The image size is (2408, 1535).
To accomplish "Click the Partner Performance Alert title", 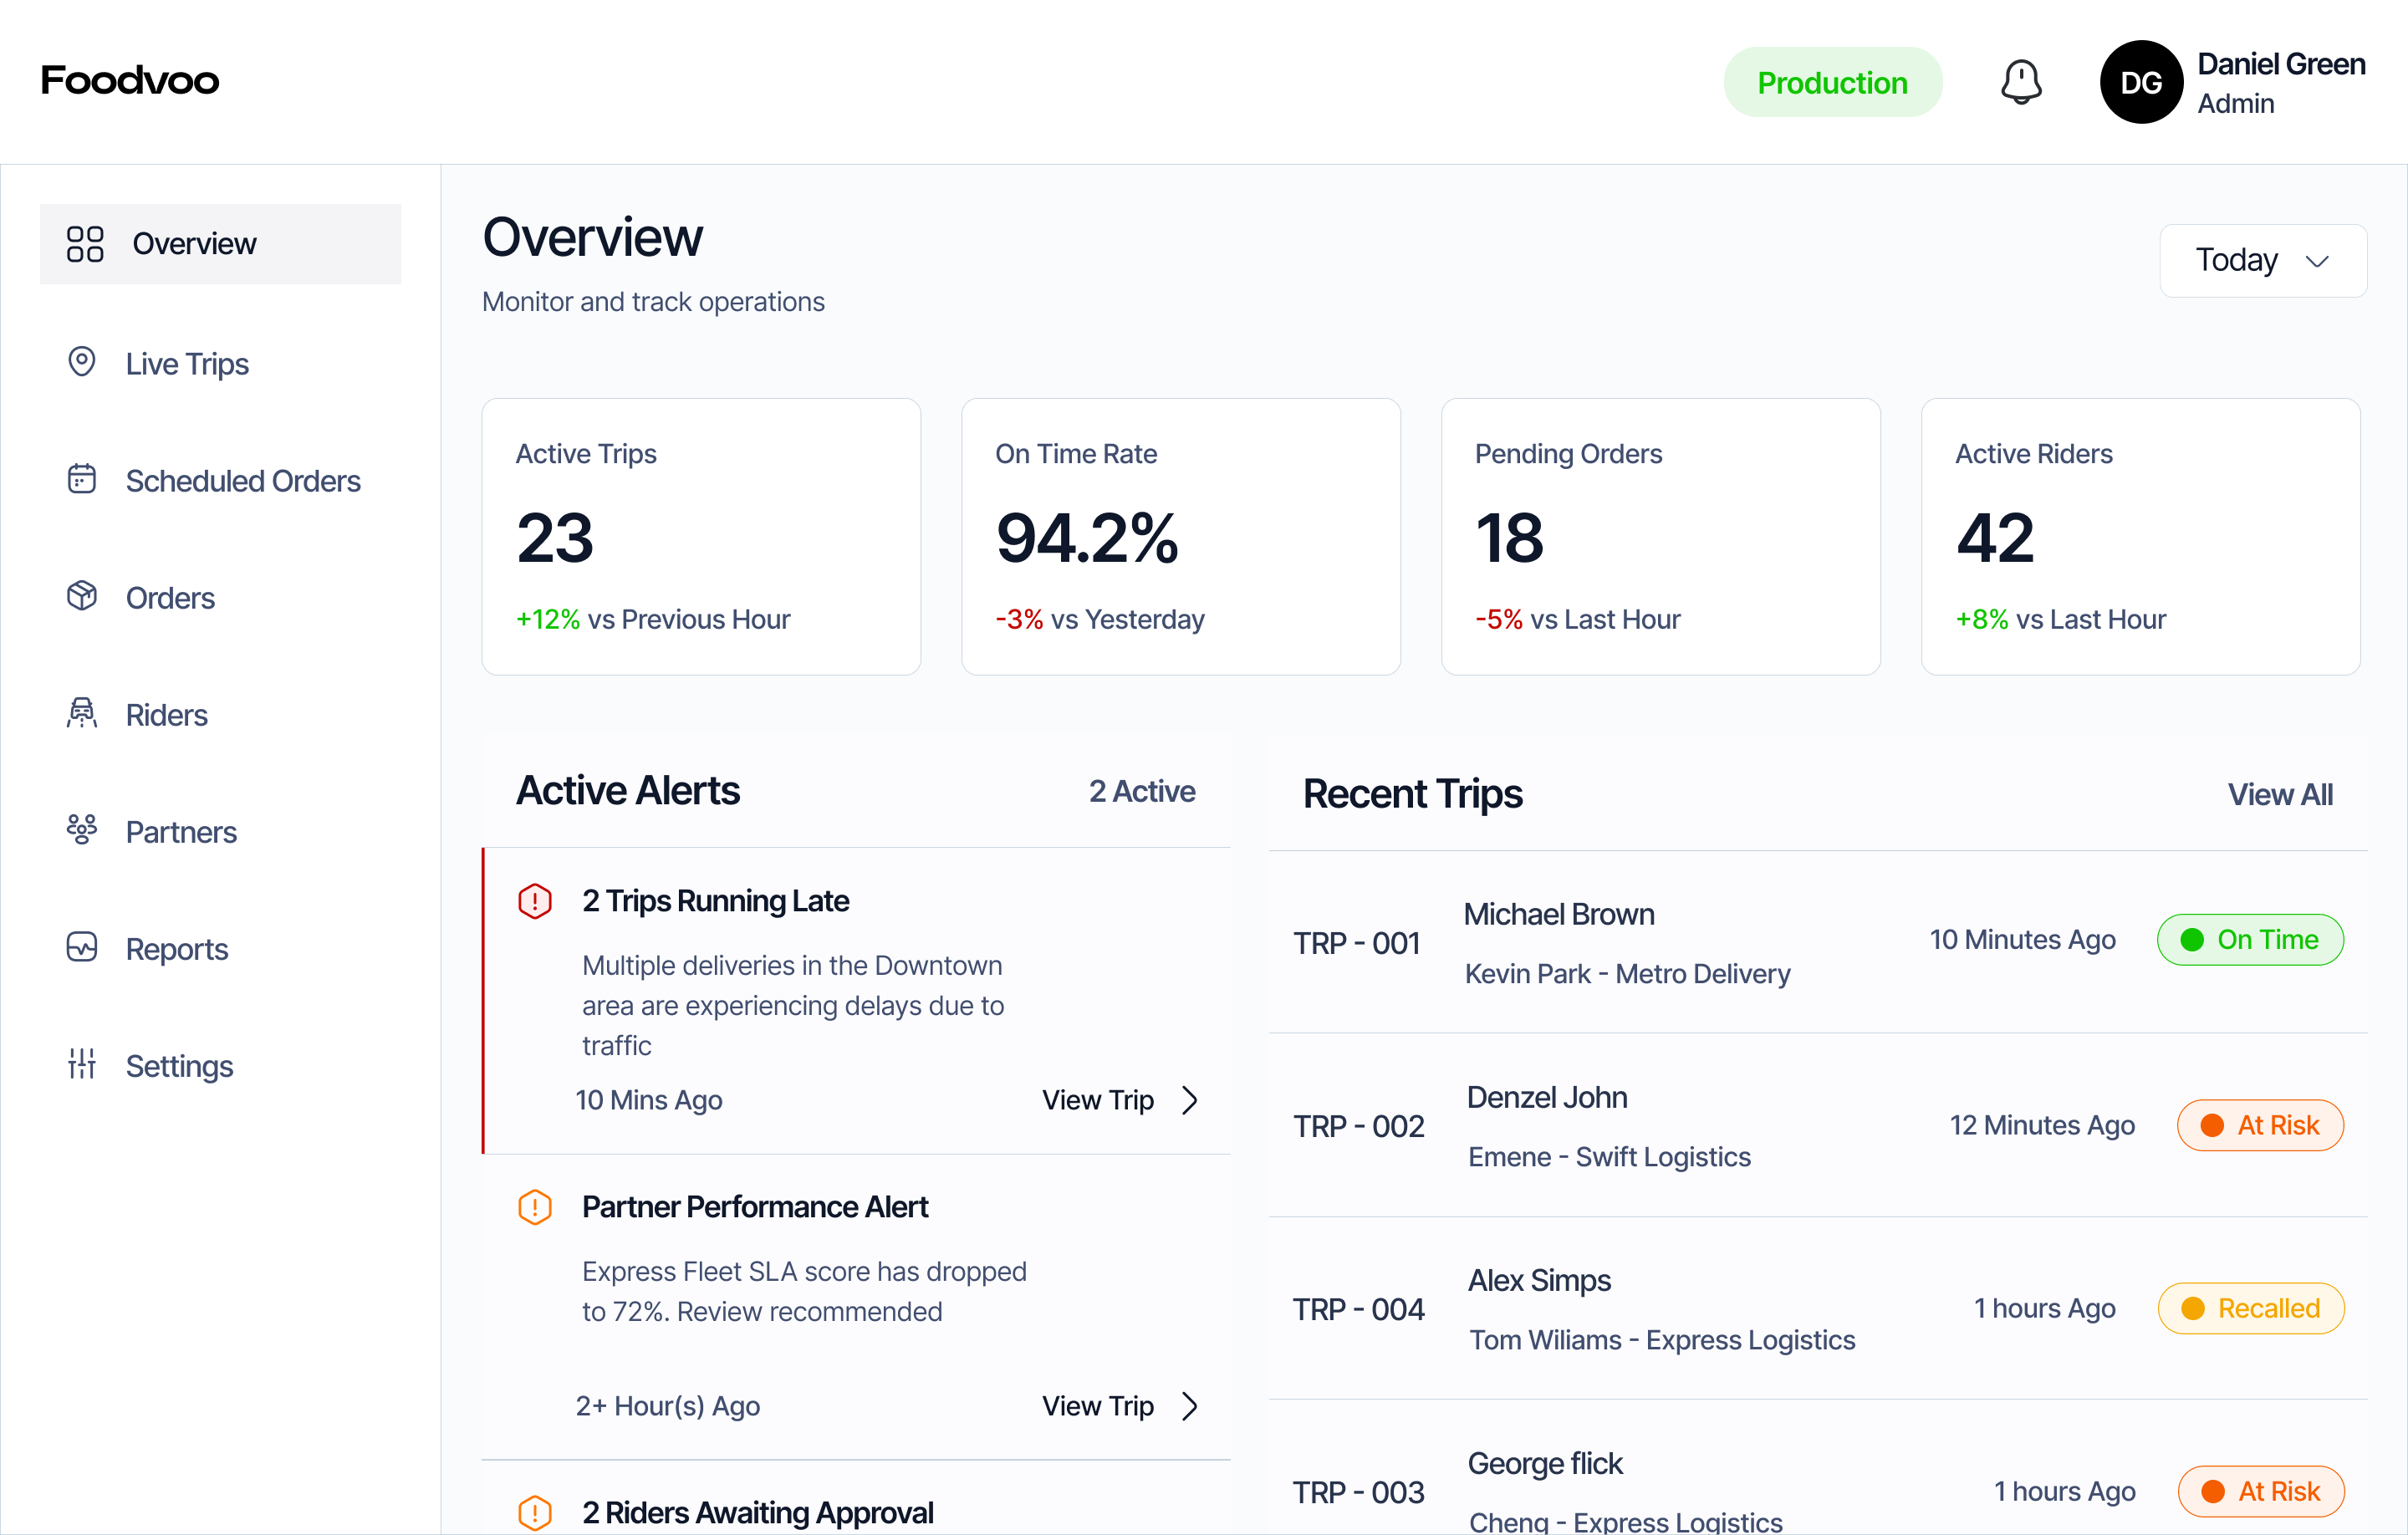I will pyautogui.click(x=755, y=1207).
